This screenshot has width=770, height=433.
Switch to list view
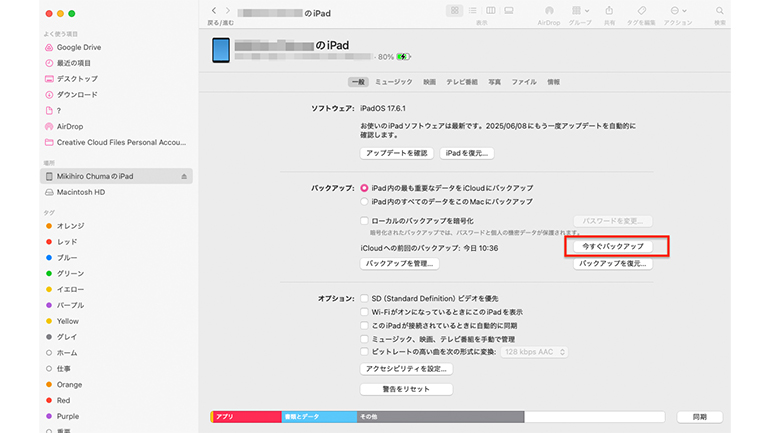[472, 10]
